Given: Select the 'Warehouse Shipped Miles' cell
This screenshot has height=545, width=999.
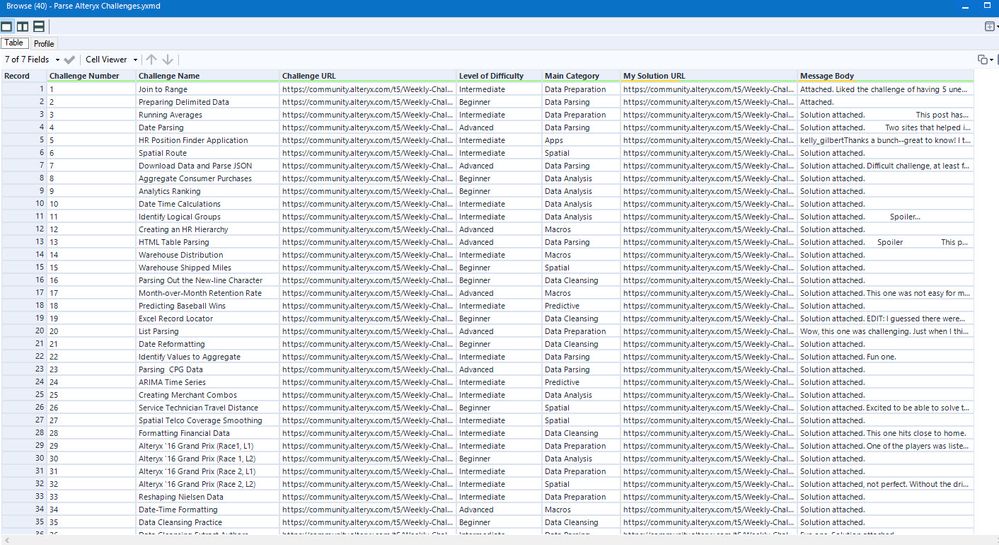Looking at the screenshot, I should 208,268.
